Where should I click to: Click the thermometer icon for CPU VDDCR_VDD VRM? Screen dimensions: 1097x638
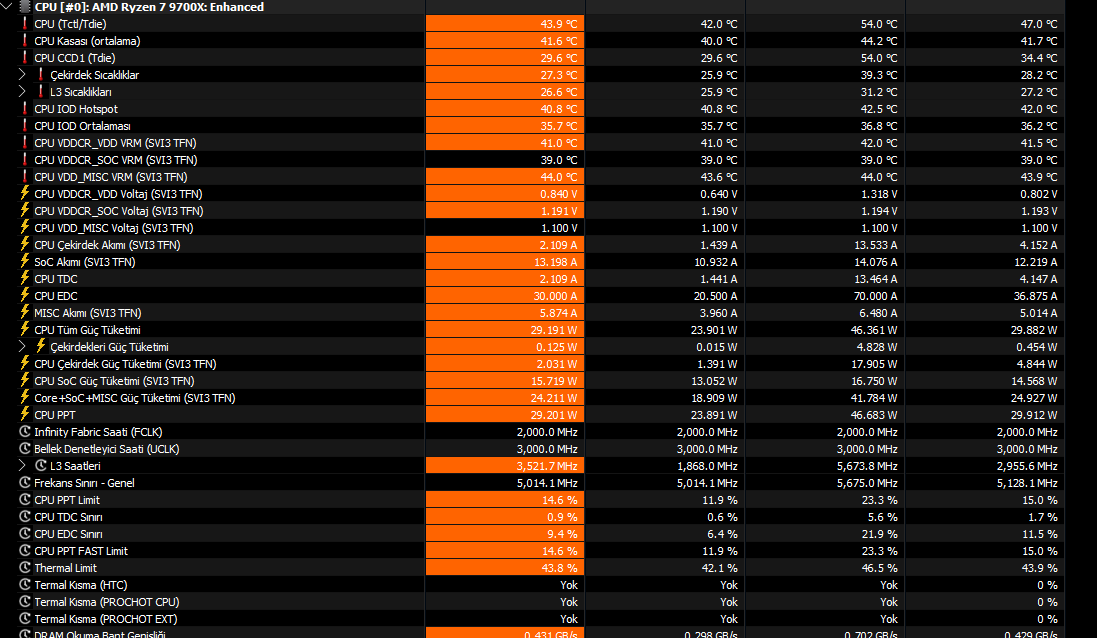point(25,142)
